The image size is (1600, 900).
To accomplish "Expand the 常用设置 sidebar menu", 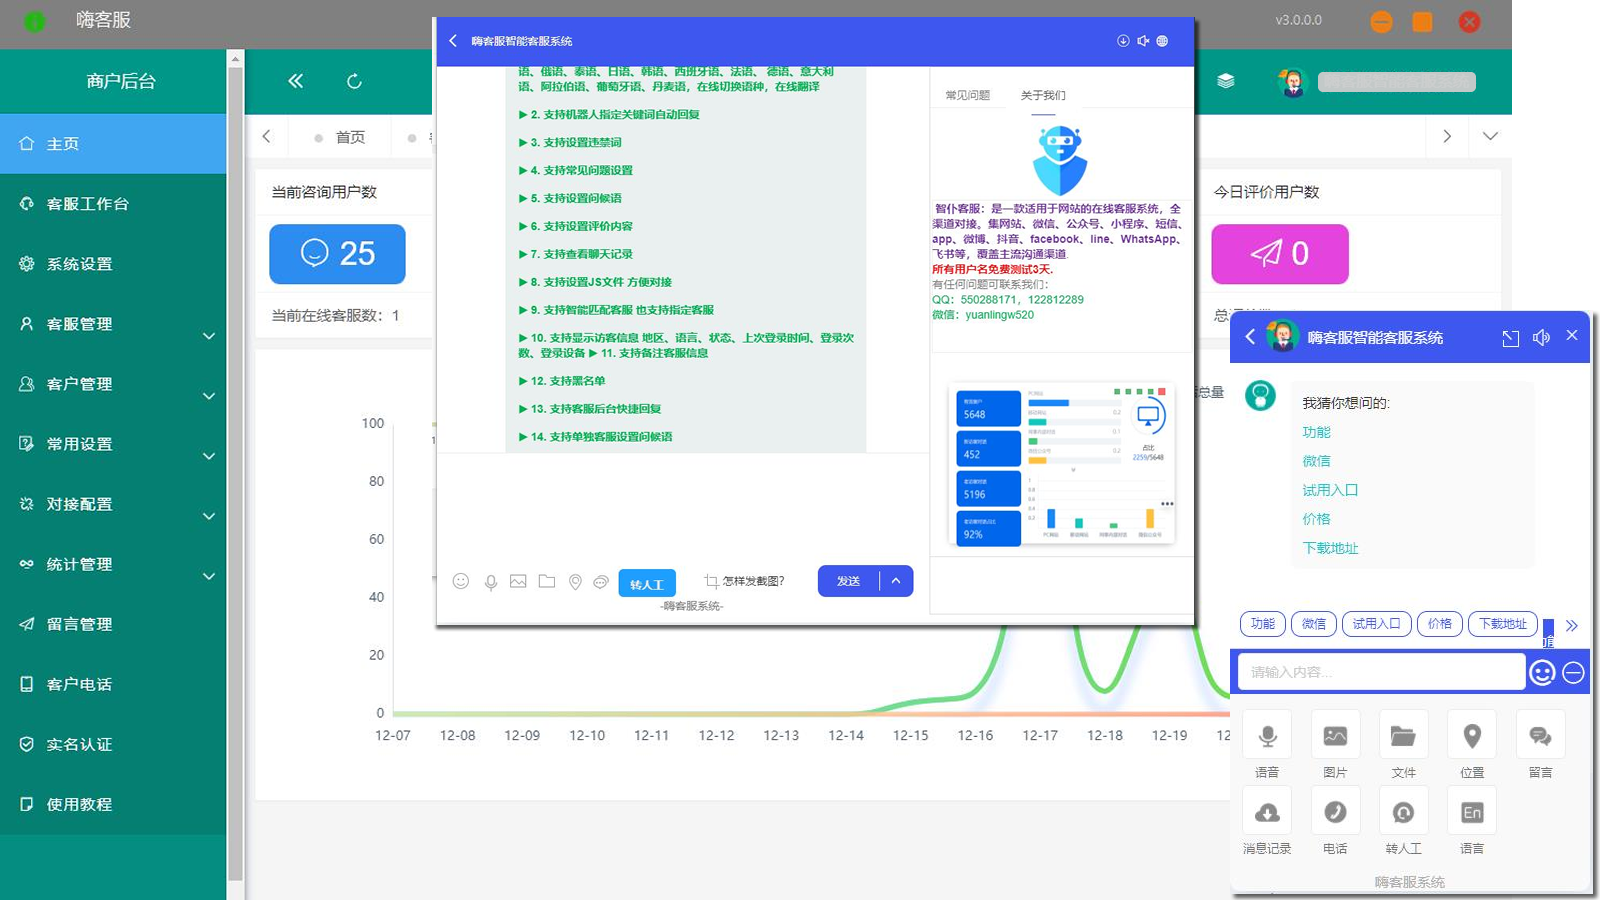I will (x=113, y=444).
